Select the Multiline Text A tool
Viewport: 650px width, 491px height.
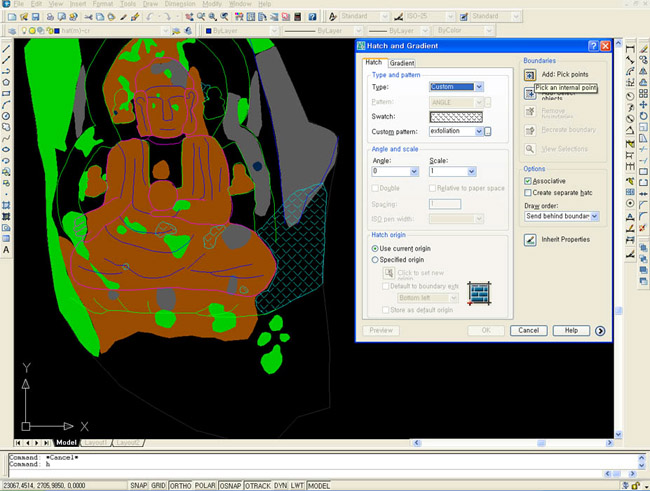point(6,250)
